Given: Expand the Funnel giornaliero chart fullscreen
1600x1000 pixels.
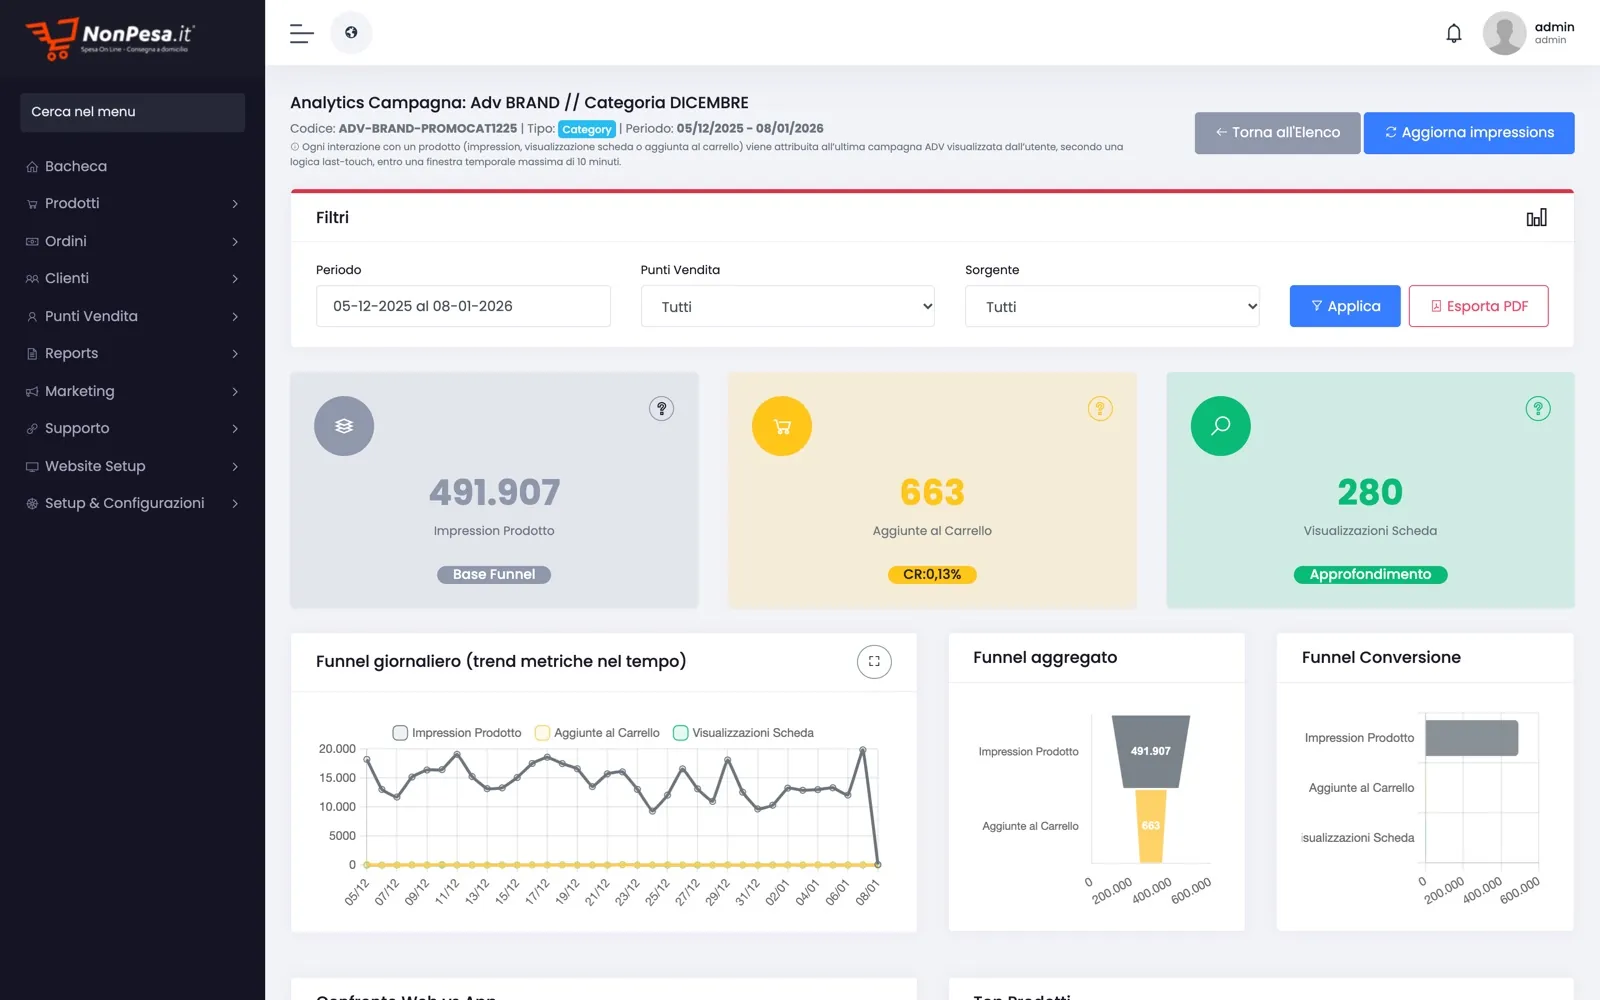Looking at the screenshot, I should pyautogui.click(x=874, y=661).
